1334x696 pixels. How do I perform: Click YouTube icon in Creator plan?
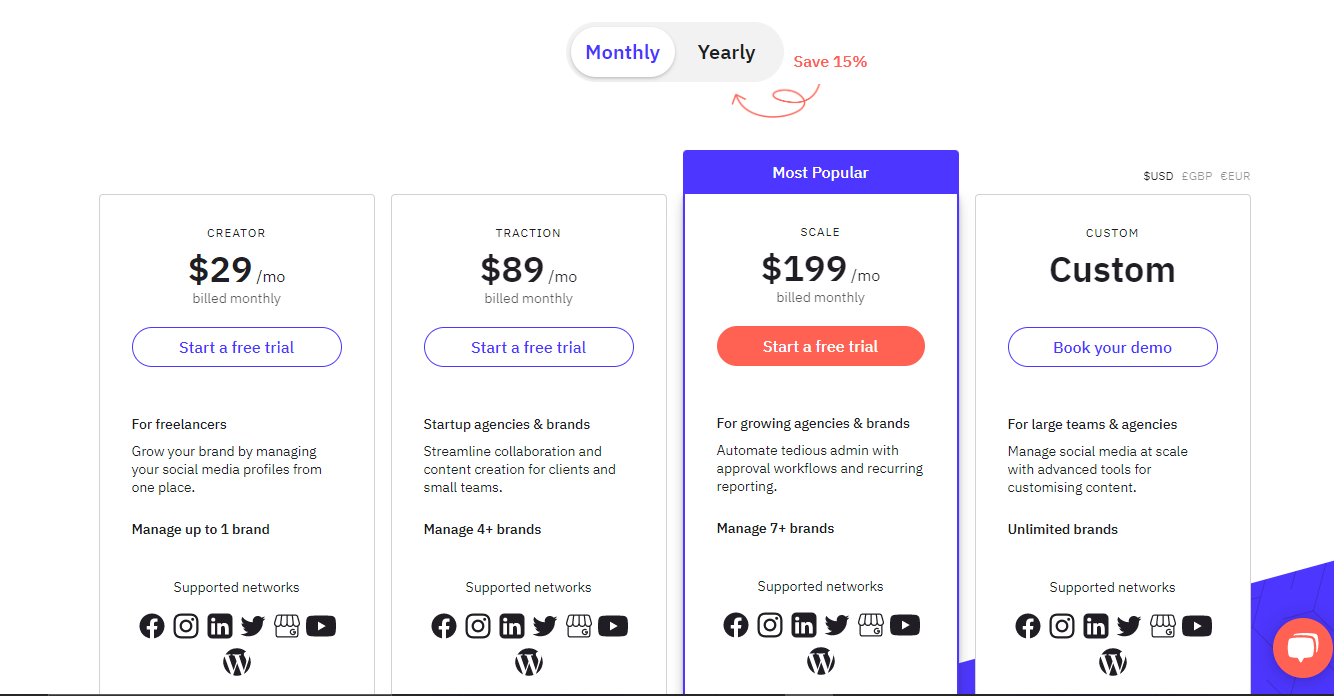pyautogui.click(x=321, y=627)
